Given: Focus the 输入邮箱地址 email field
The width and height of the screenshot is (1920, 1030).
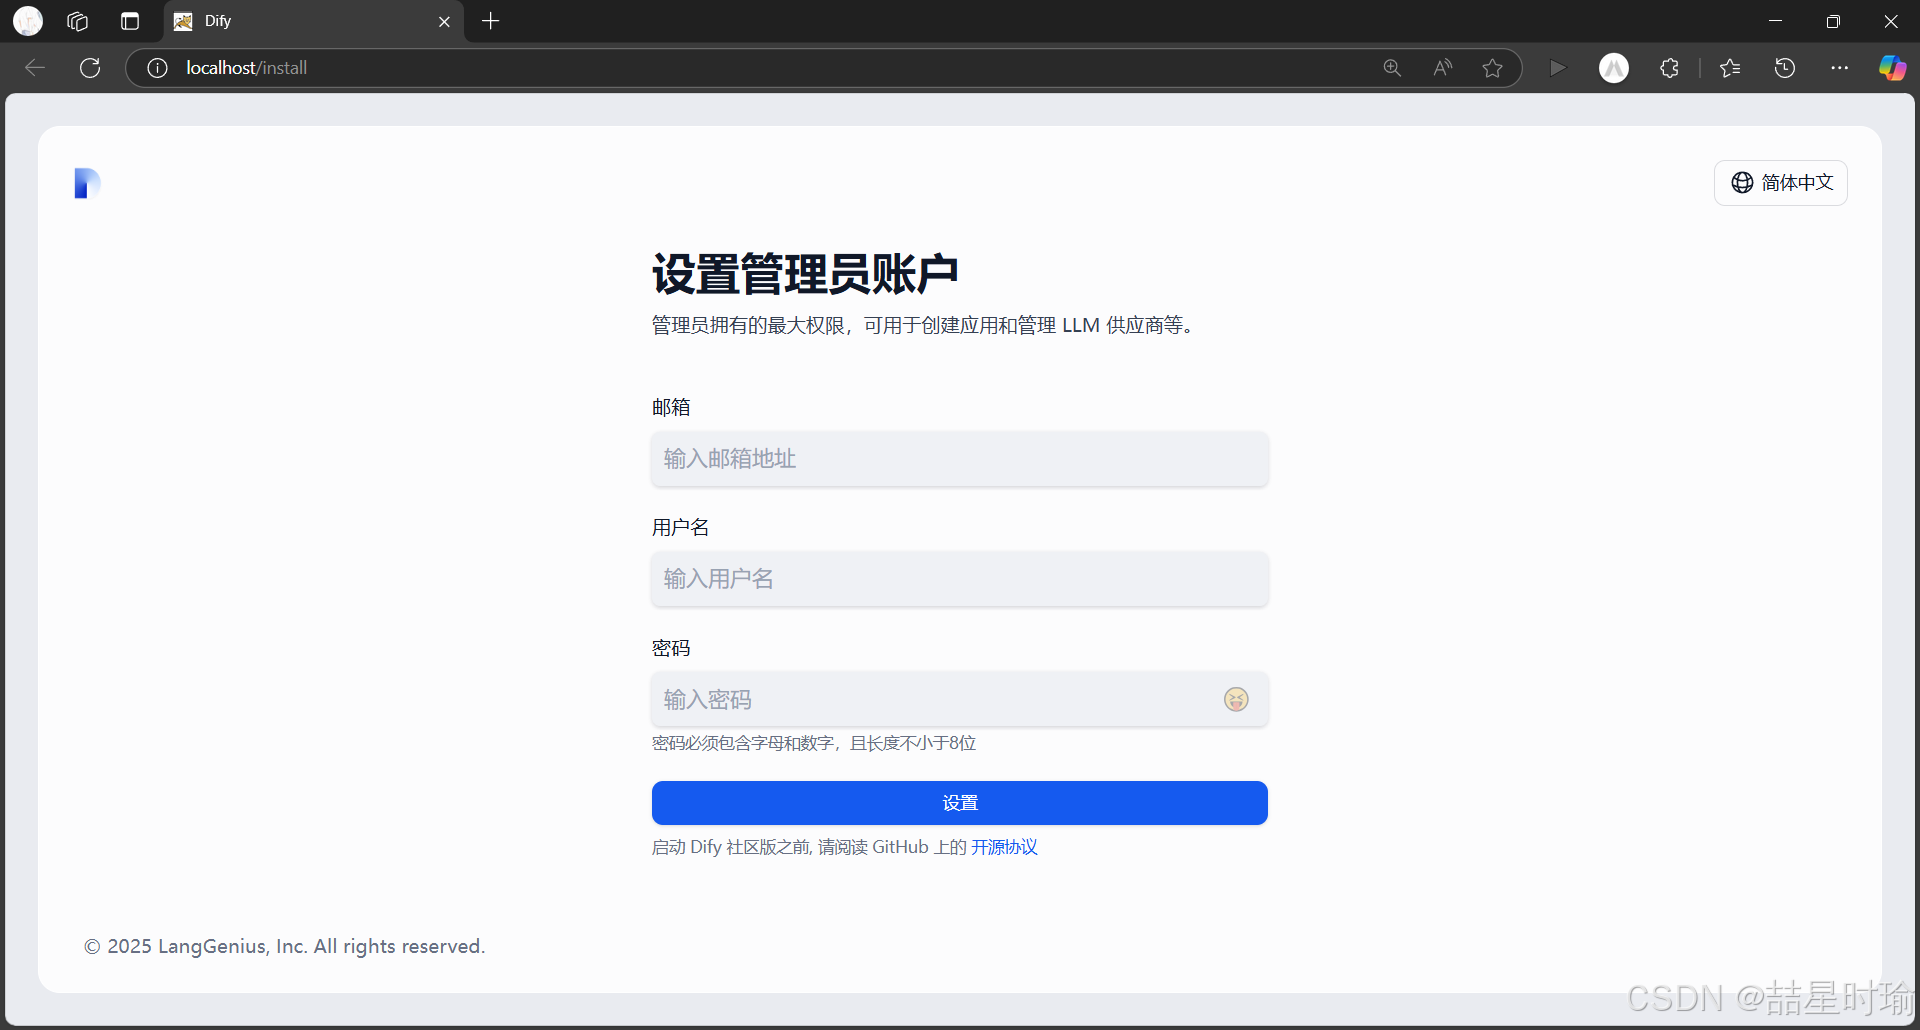Looking at the screenshot, I should pyautogui.click(x=960, y=459).
